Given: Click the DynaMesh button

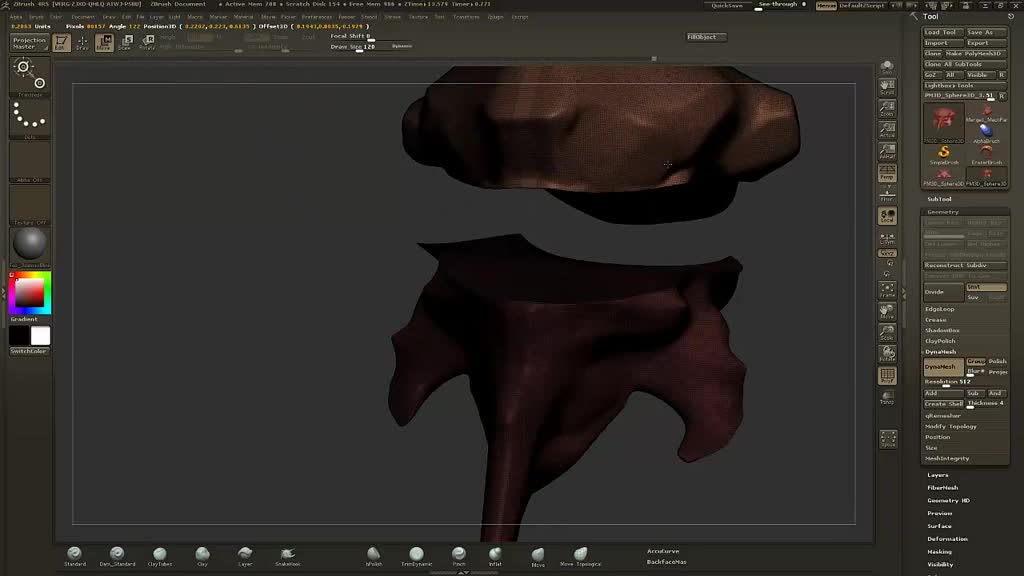Looking at the screenshot, I should (942, 367).
